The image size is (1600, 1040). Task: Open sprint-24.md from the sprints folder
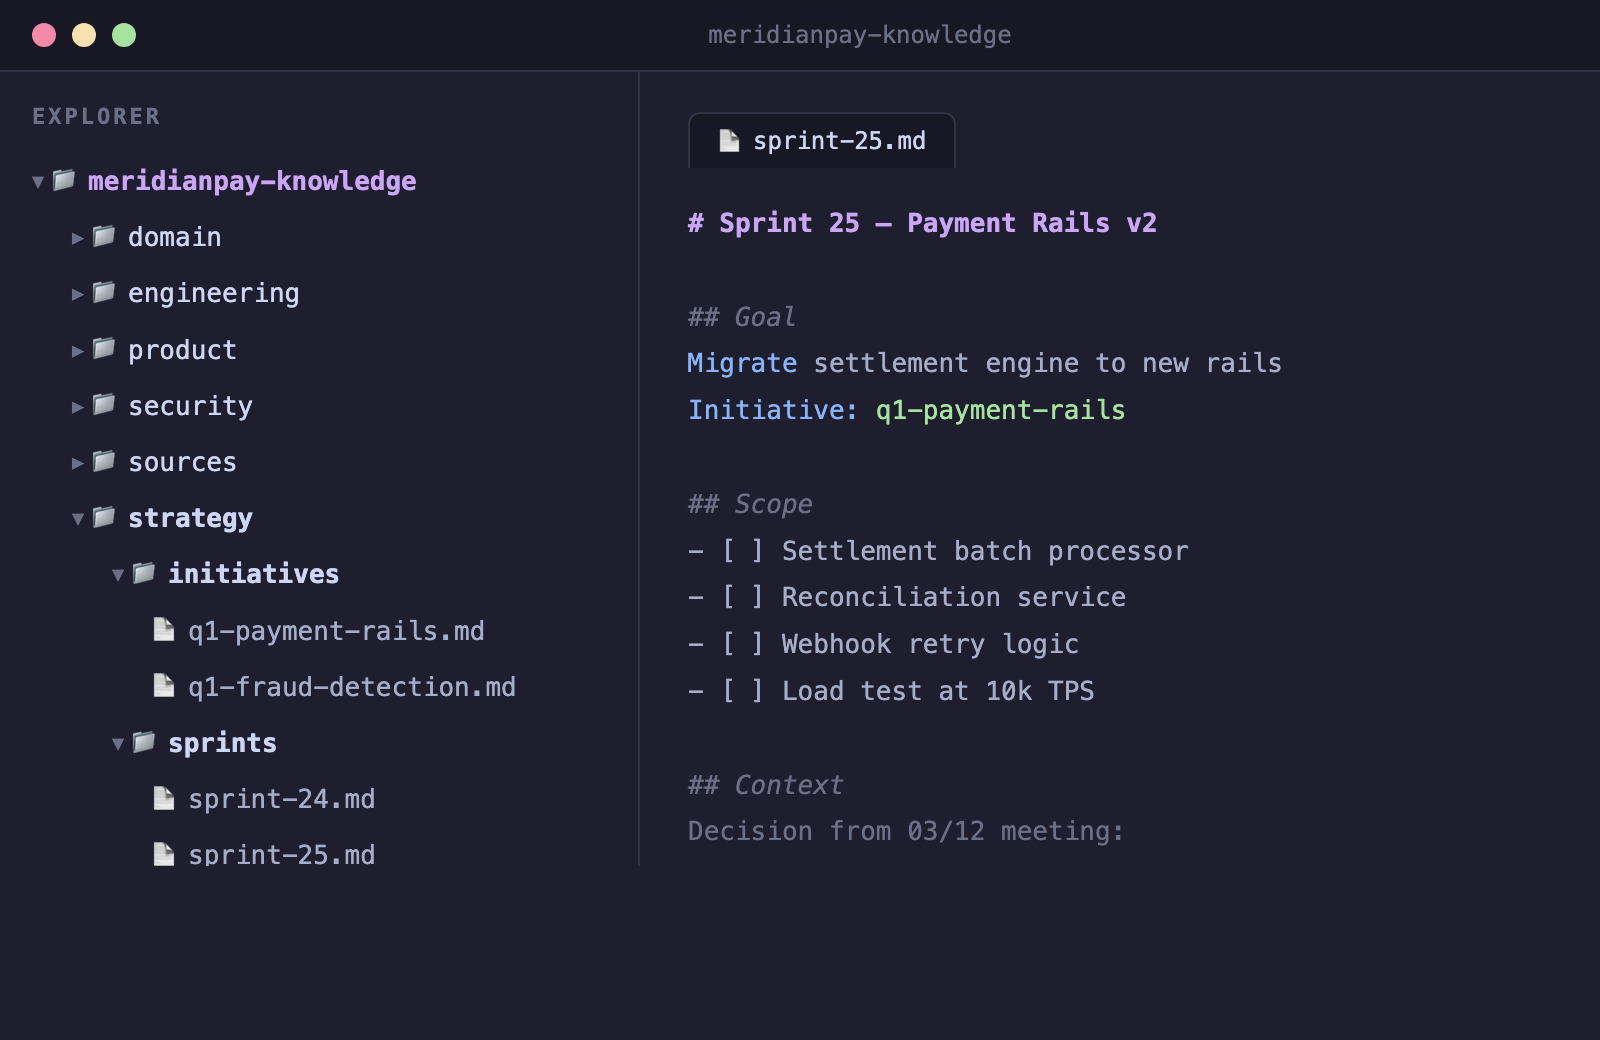tap(282, 799)
